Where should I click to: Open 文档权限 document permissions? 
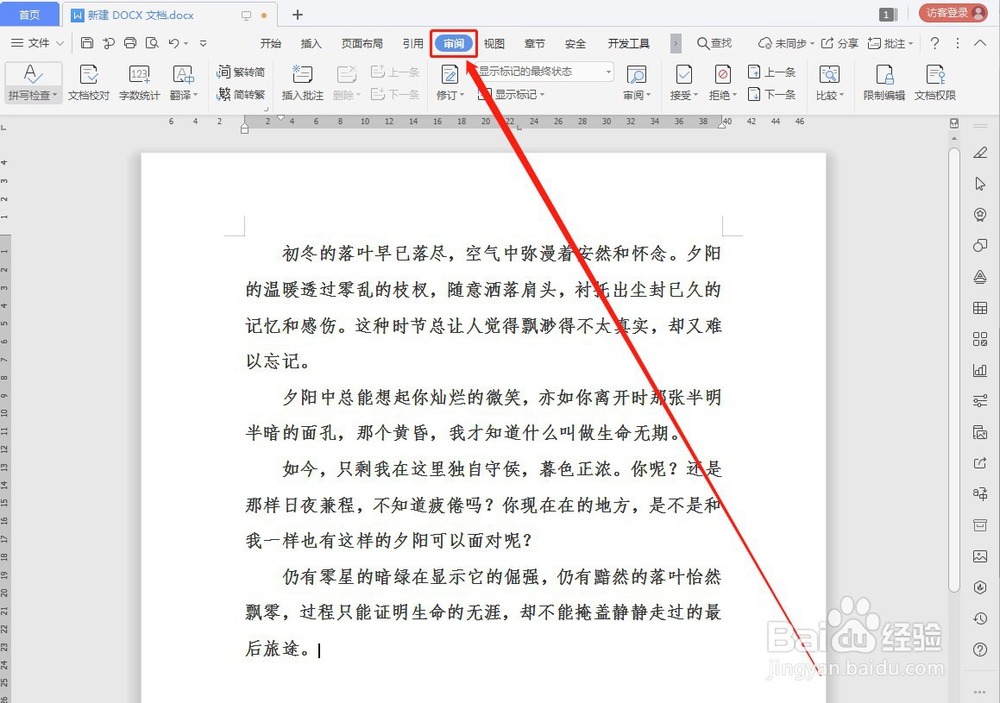pyautogui.click(x=936, y=82)
